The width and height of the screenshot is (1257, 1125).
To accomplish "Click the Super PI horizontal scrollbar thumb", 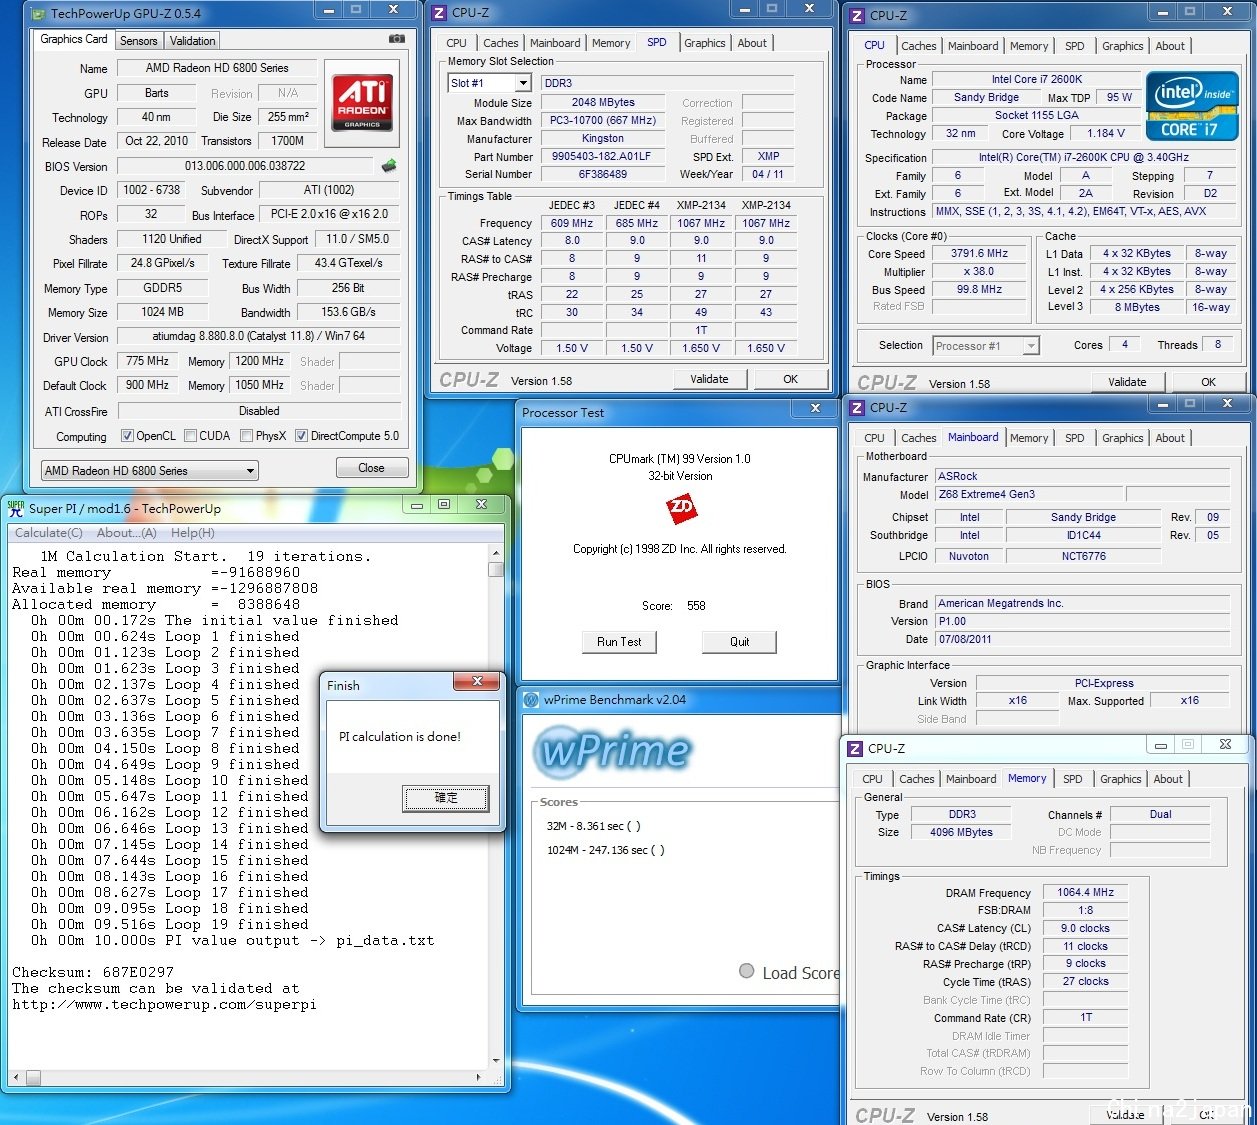I will tap(33, 1078).
